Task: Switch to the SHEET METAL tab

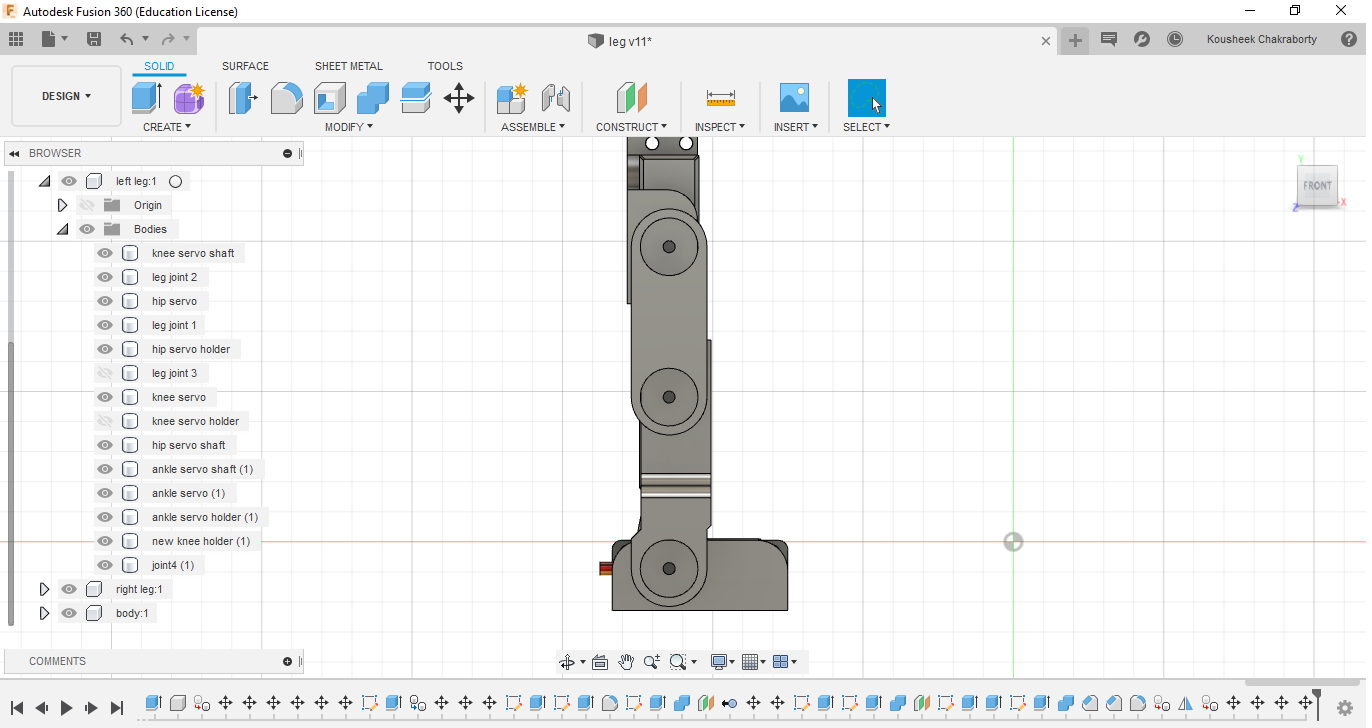Action: coord(348,66)
